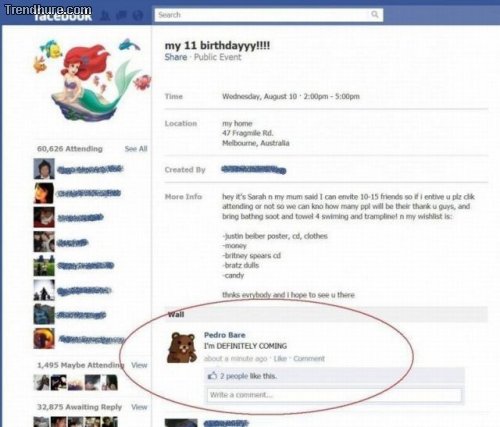The height and width of the screenshot is (427, 500).
Task: Open the messages icon in header
Action: coord(121,15)
